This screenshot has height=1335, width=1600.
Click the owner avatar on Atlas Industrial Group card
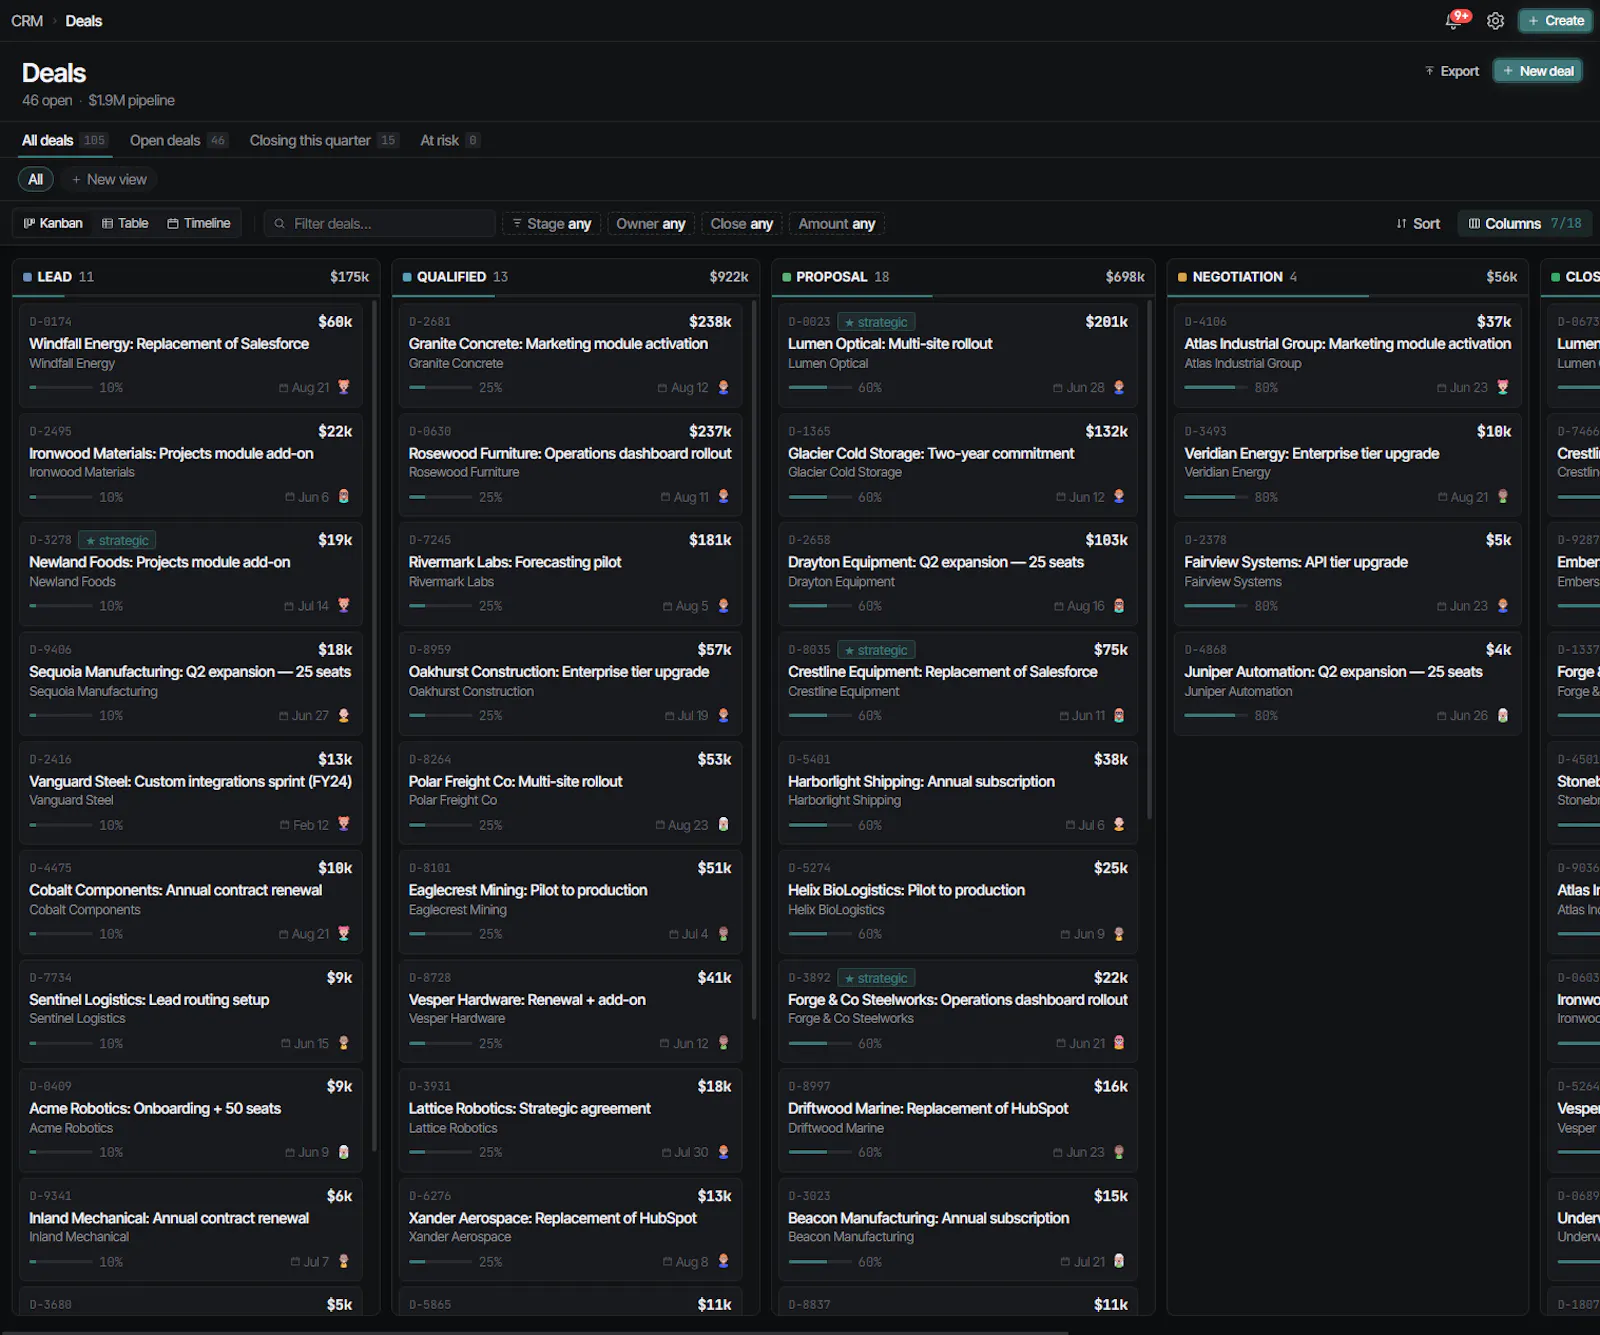coord(1503,387)
